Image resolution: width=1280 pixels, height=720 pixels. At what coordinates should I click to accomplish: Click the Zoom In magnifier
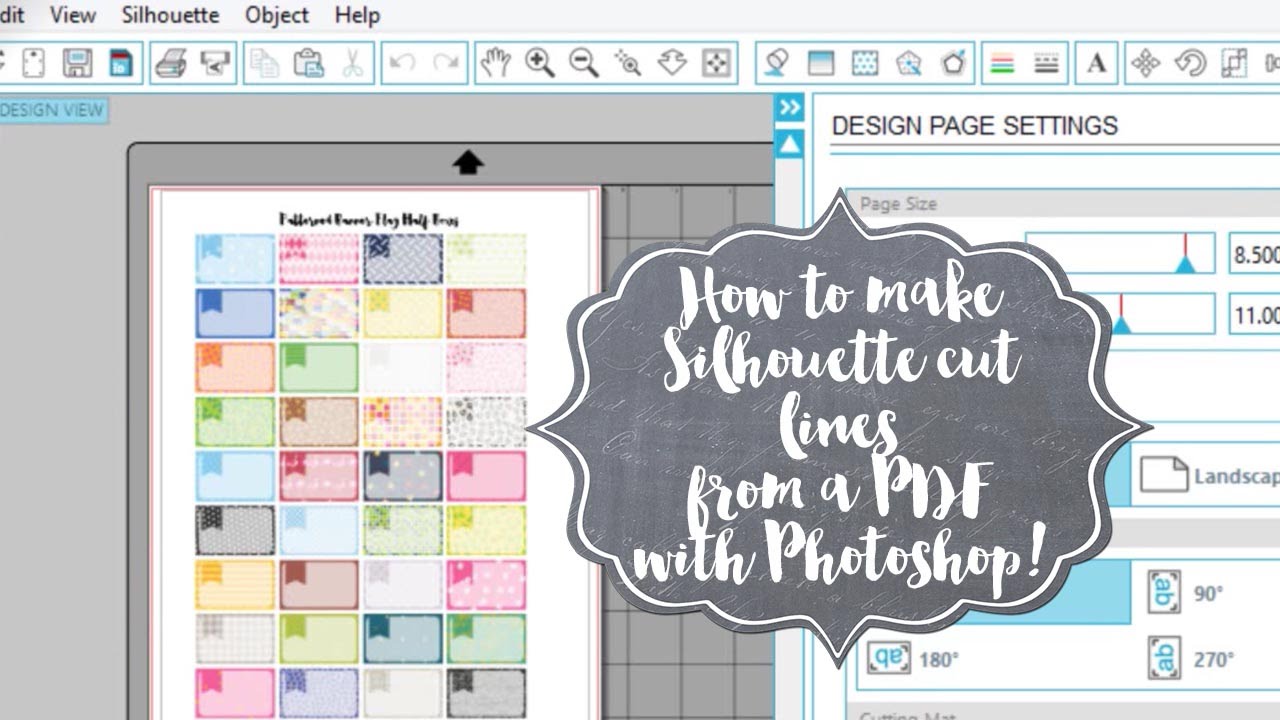(540, 63)
